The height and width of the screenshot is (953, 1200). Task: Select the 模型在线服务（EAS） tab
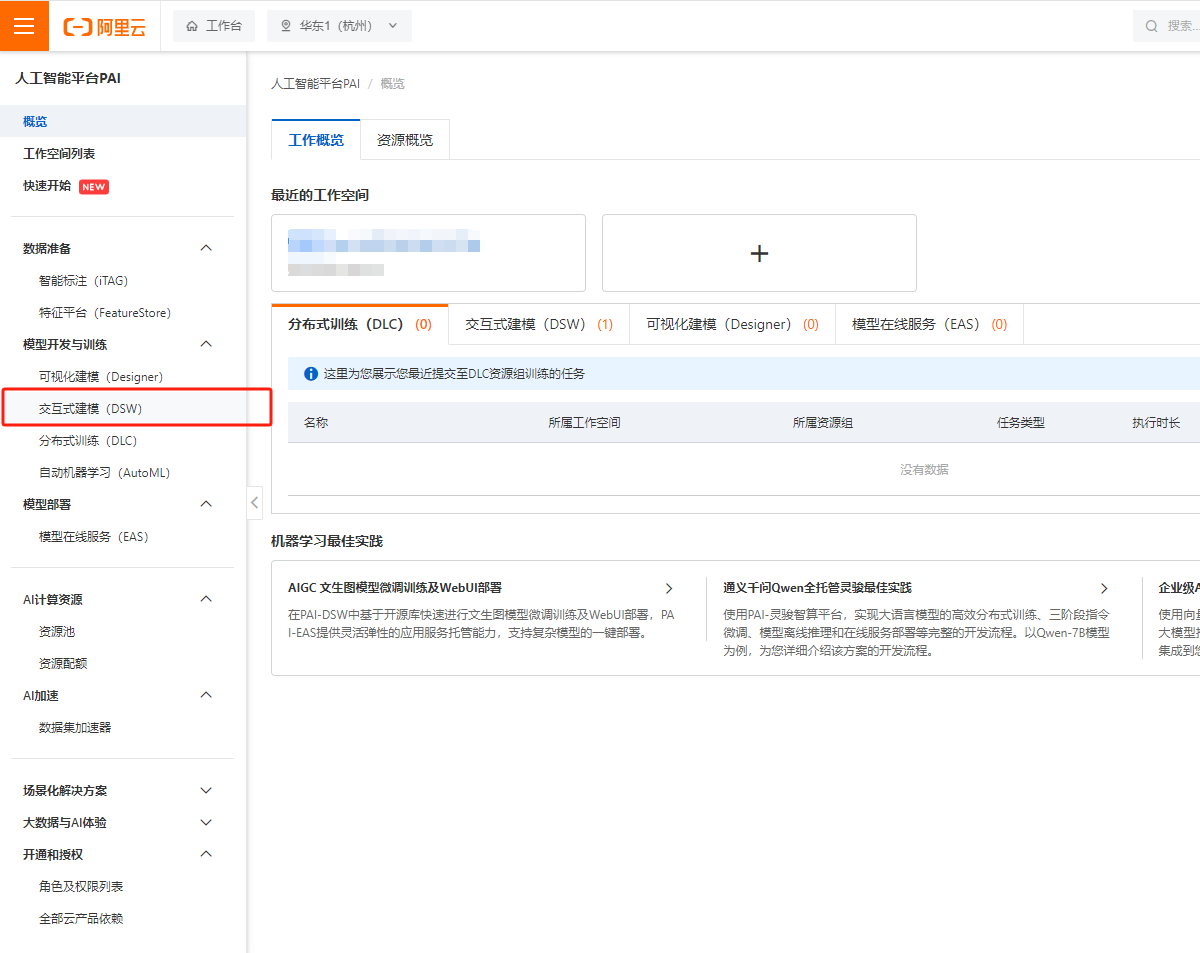click(x=929, y=324)
